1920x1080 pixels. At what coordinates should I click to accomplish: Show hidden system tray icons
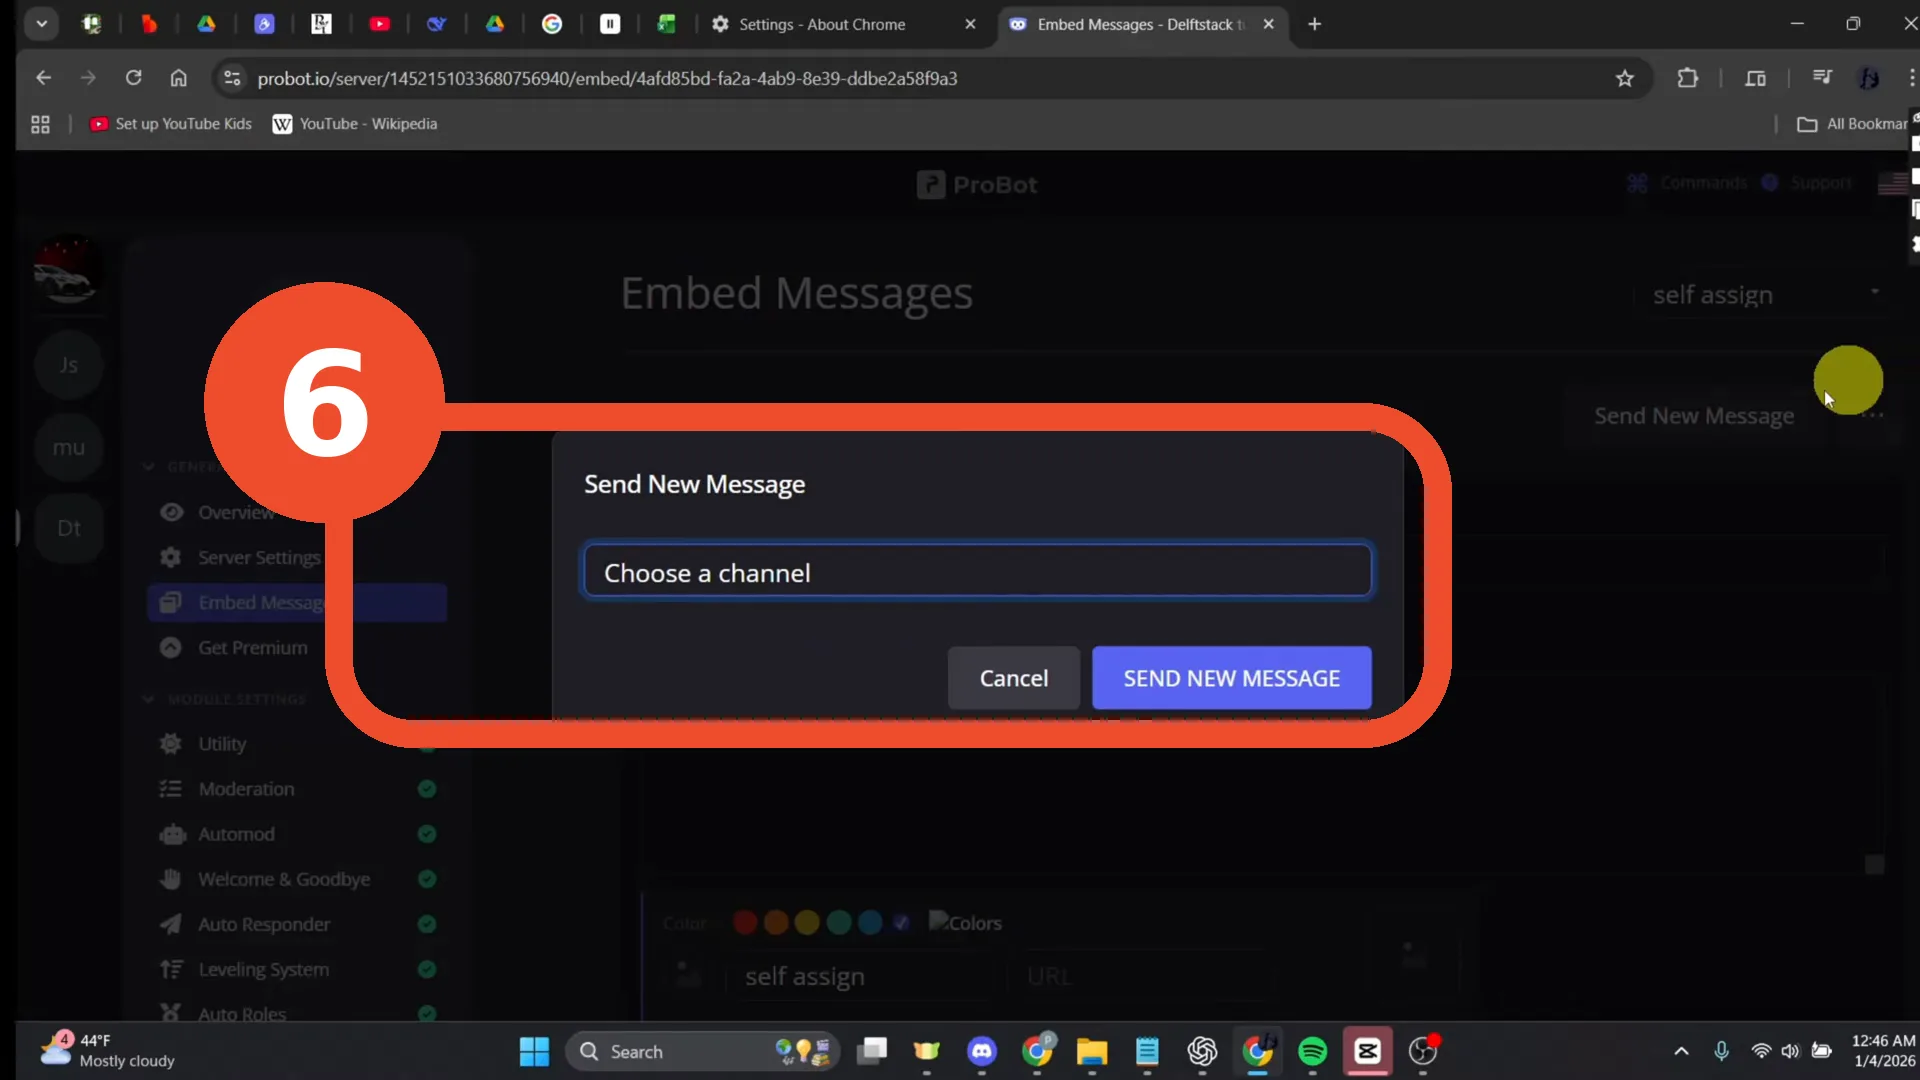[x=1681, y=1051]
